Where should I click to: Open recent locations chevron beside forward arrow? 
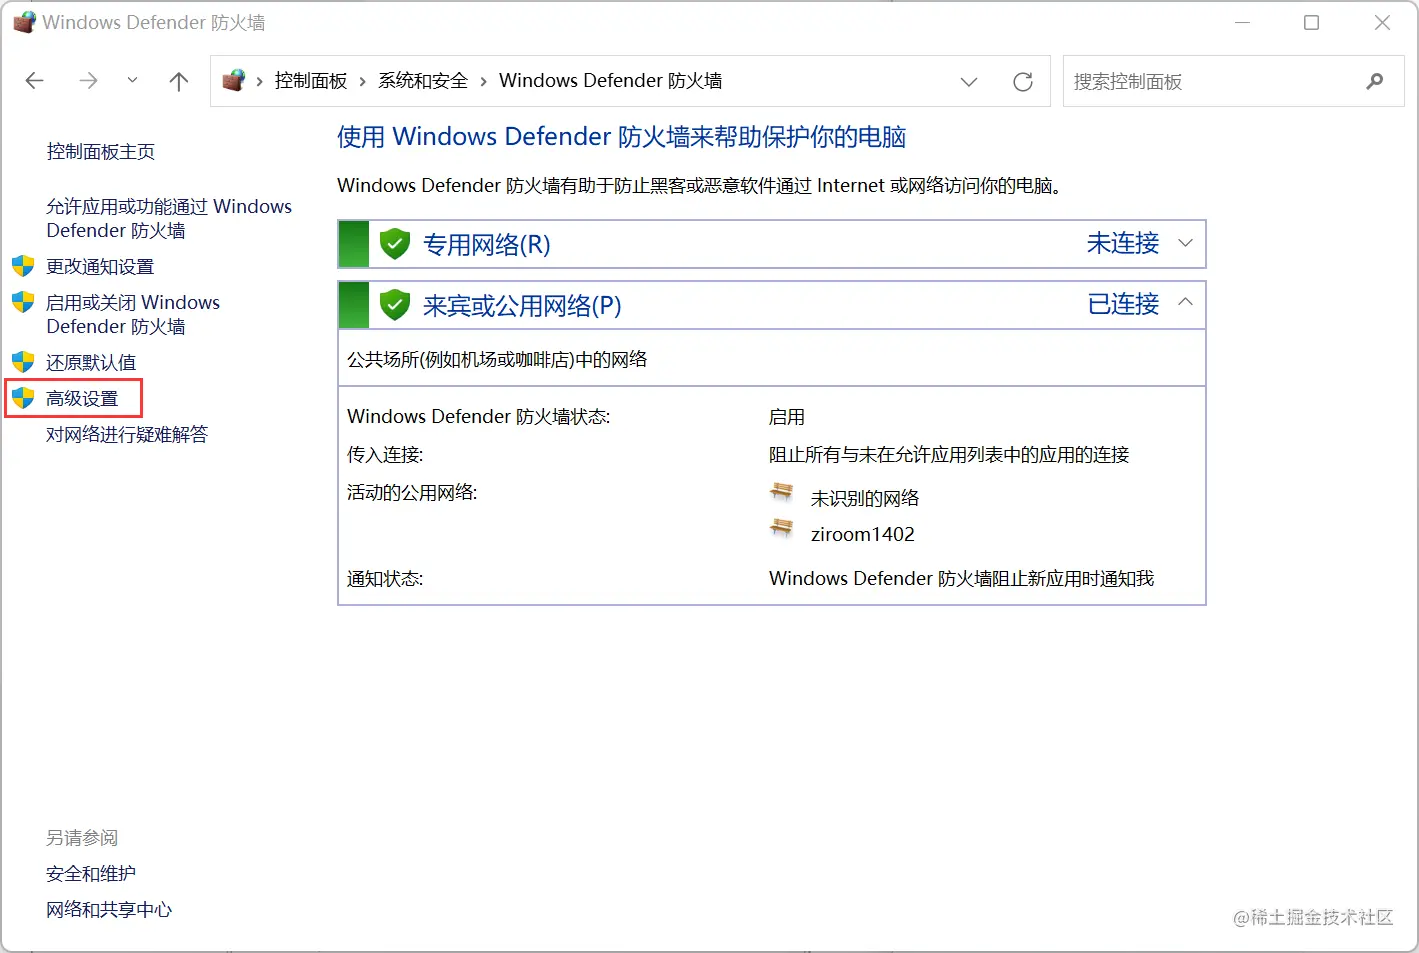[132, 81]
